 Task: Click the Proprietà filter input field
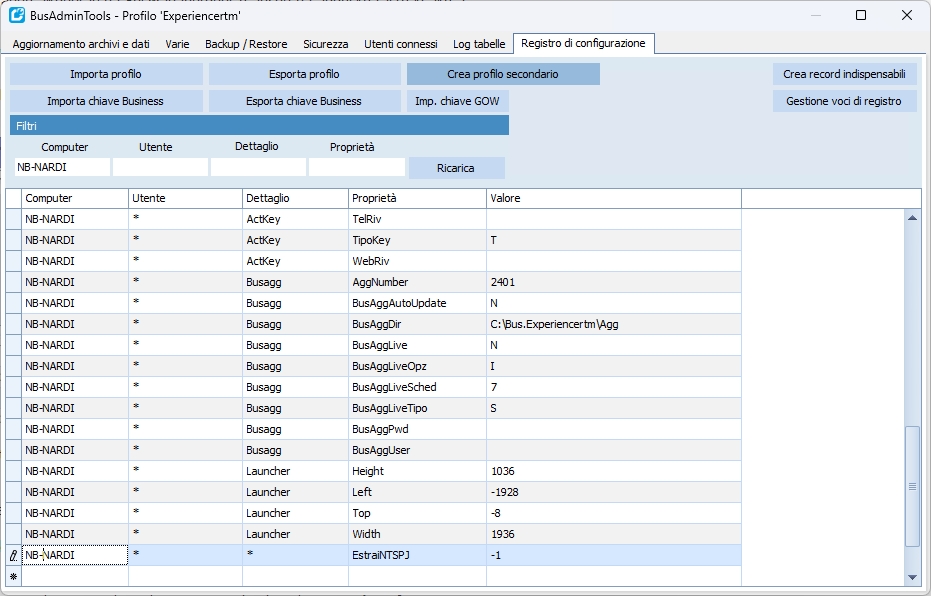point(356,167)
